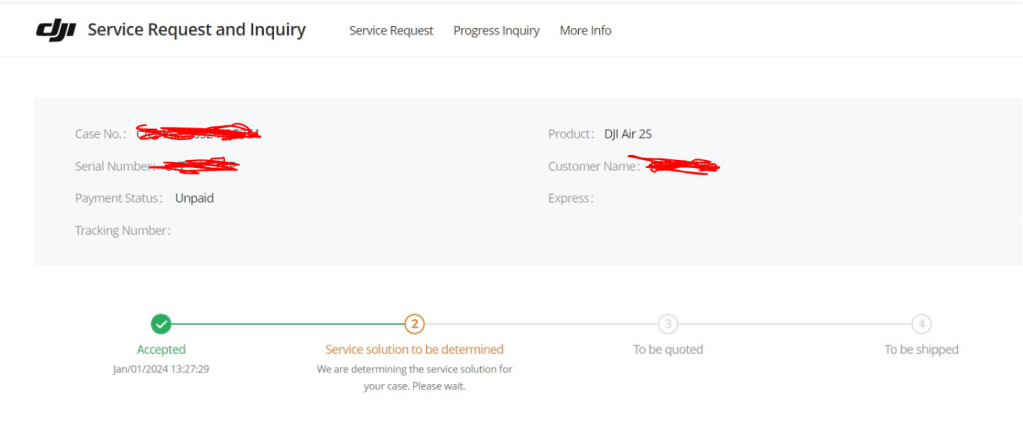1023x423 pixels.
Task: Click the Service solution to be determined label
Action: (x=415, y=350)
